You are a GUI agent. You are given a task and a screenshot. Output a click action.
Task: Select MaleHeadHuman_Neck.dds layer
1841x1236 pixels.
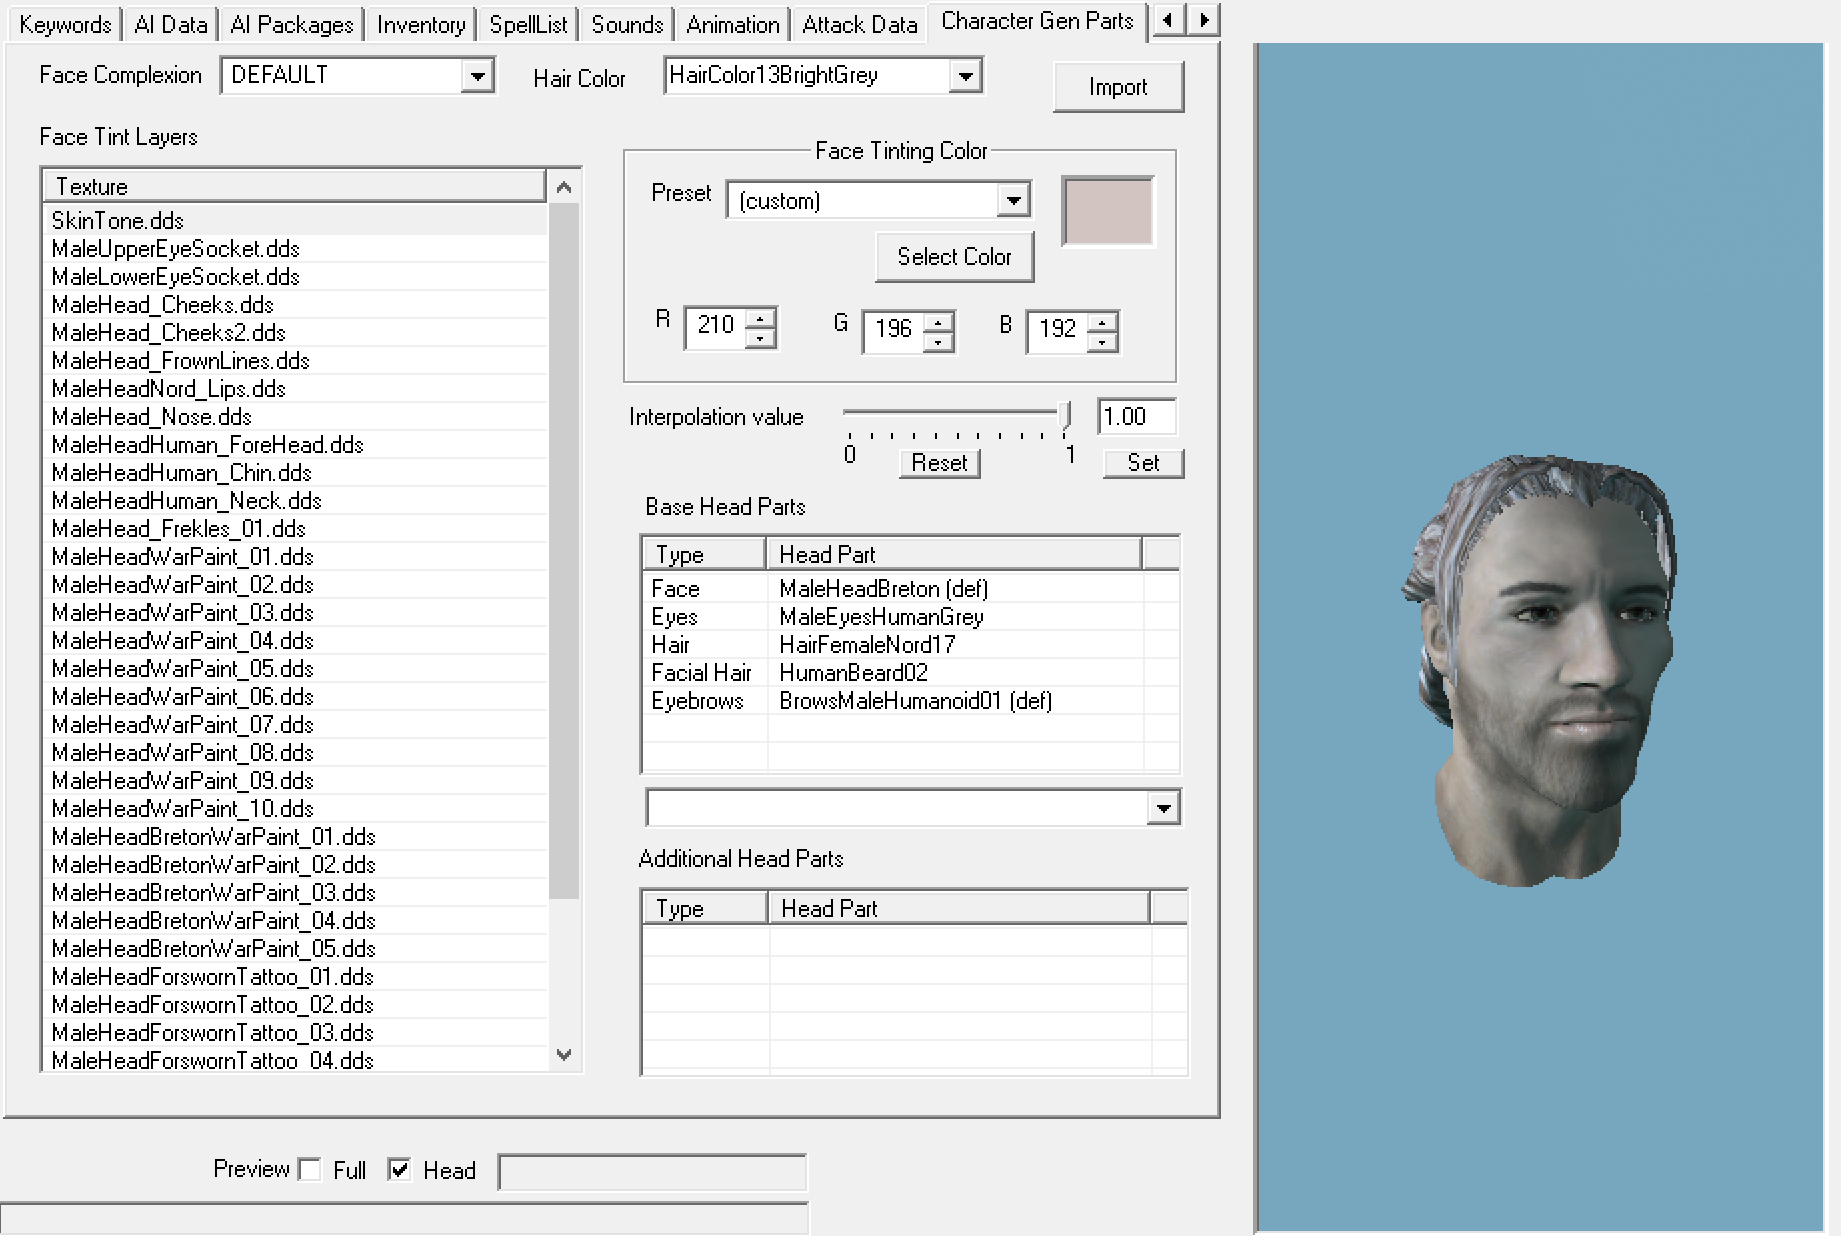click(x=297, y=501)
